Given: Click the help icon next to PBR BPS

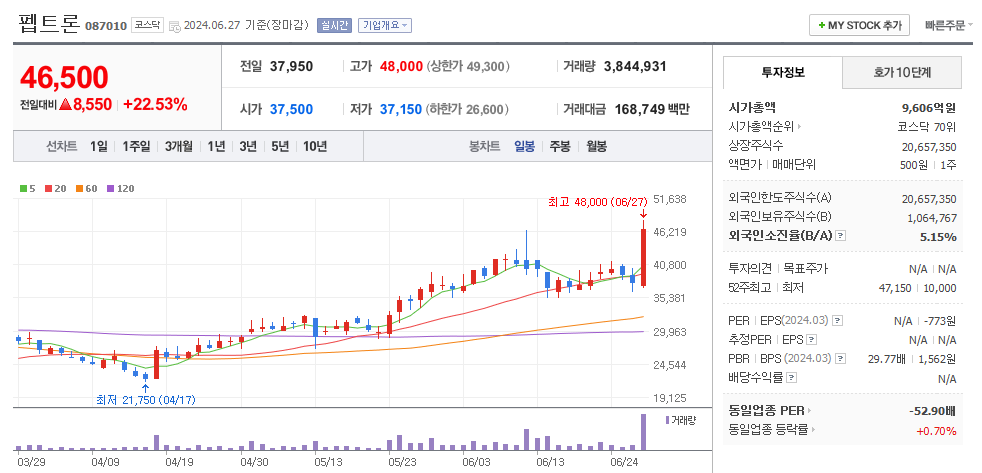Looking at the screenshot, I should (841, 359).
